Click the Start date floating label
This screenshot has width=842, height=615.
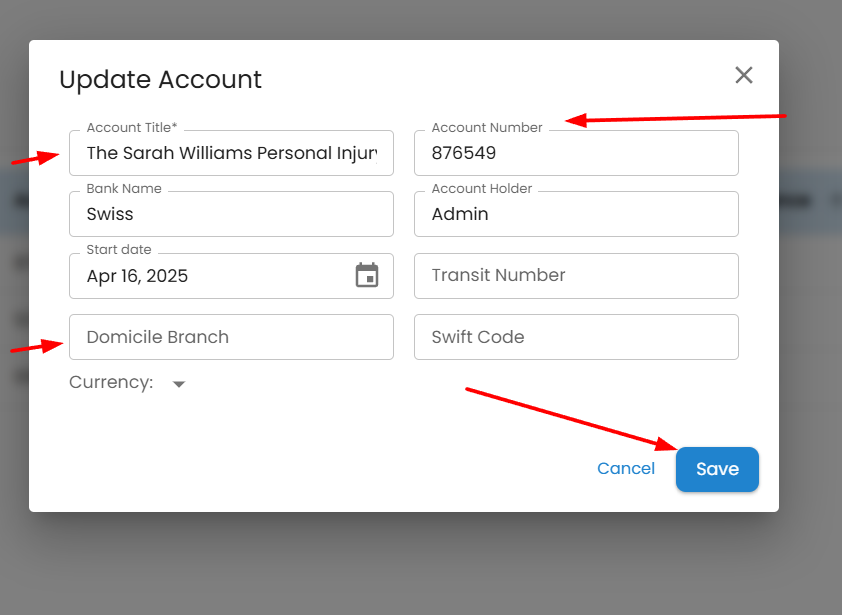pos(119,250)
